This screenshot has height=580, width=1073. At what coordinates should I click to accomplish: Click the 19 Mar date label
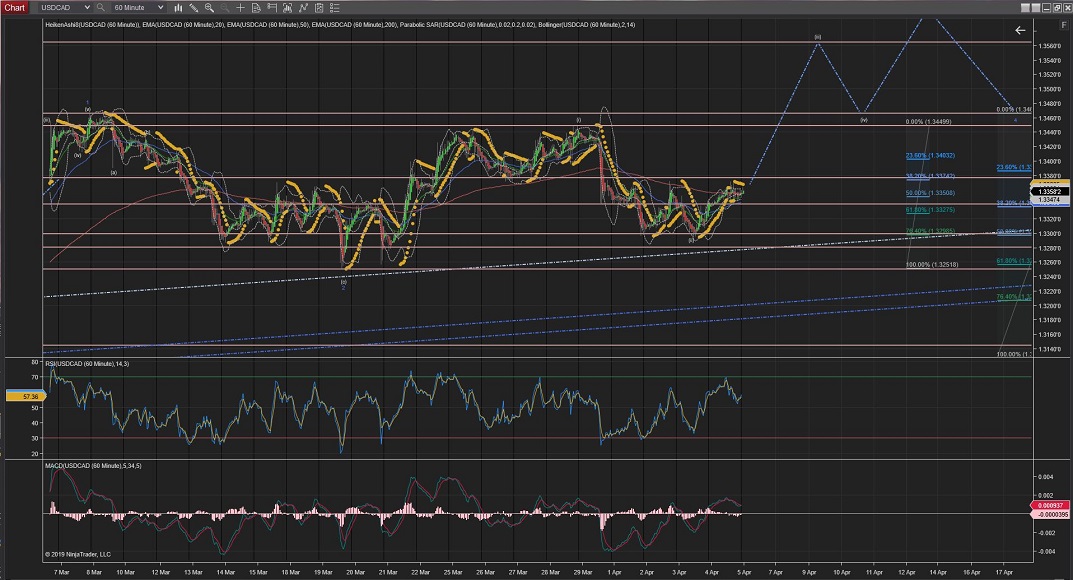click(x=323, y=572)
